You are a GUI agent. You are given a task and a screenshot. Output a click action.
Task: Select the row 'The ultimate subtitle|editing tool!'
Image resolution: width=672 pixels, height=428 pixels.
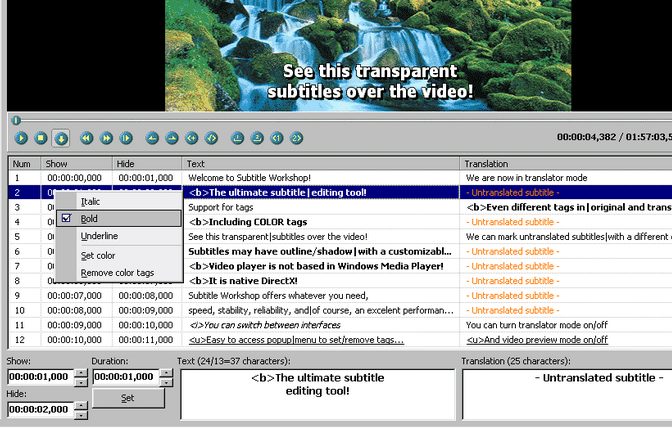[340, 192]
